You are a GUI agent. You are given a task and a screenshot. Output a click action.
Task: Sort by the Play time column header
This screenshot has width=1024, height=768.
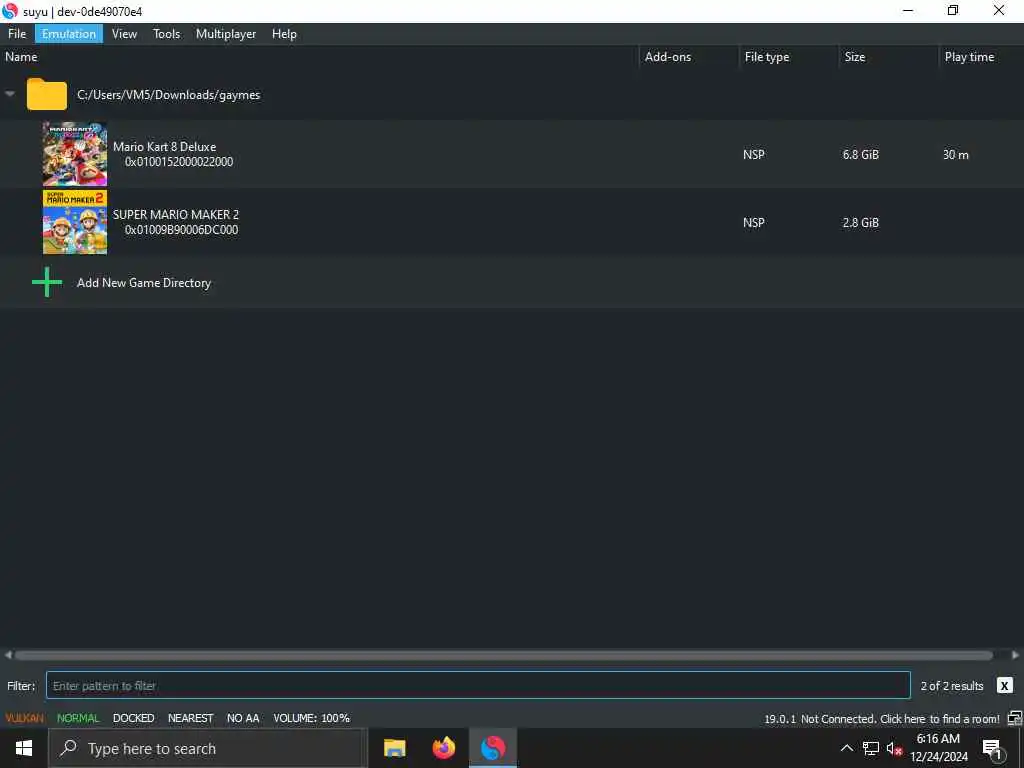(969, 57)
